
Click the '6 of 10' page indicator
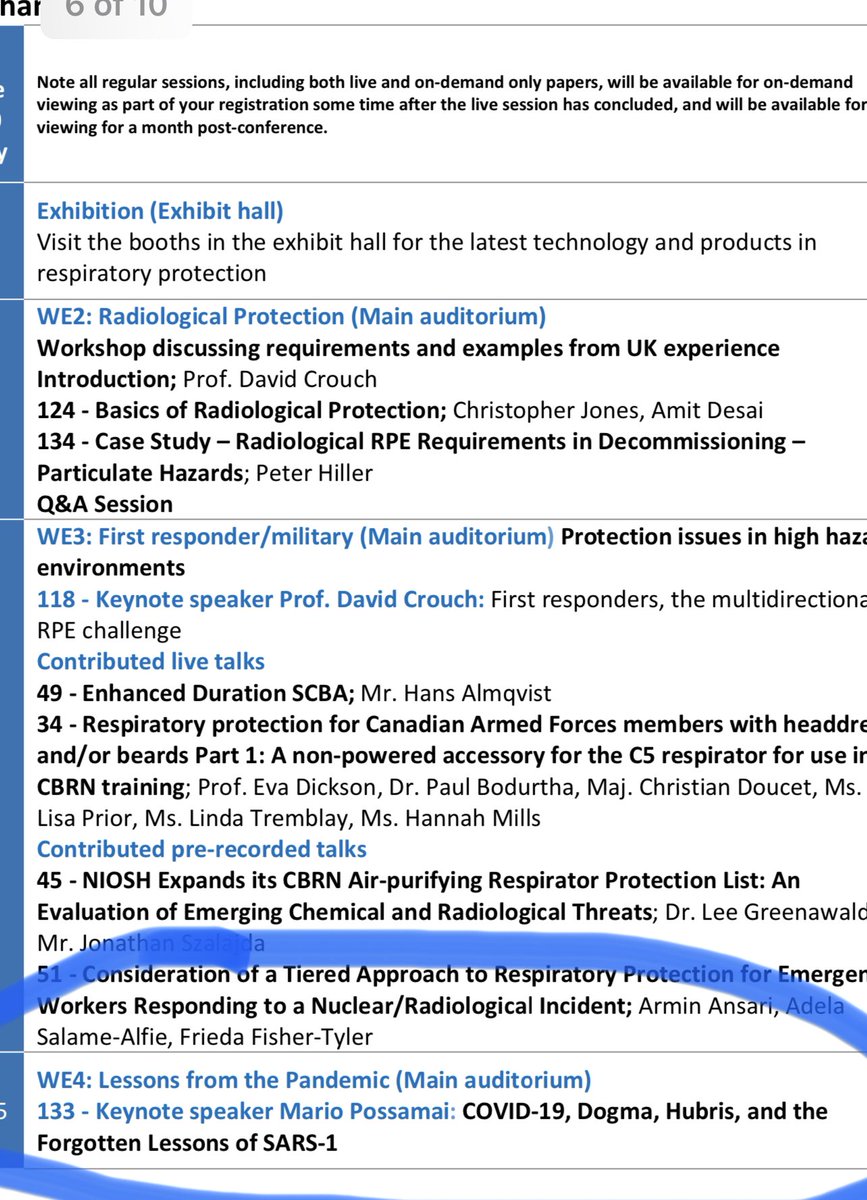pyautogui.click(x=116, y=10)
